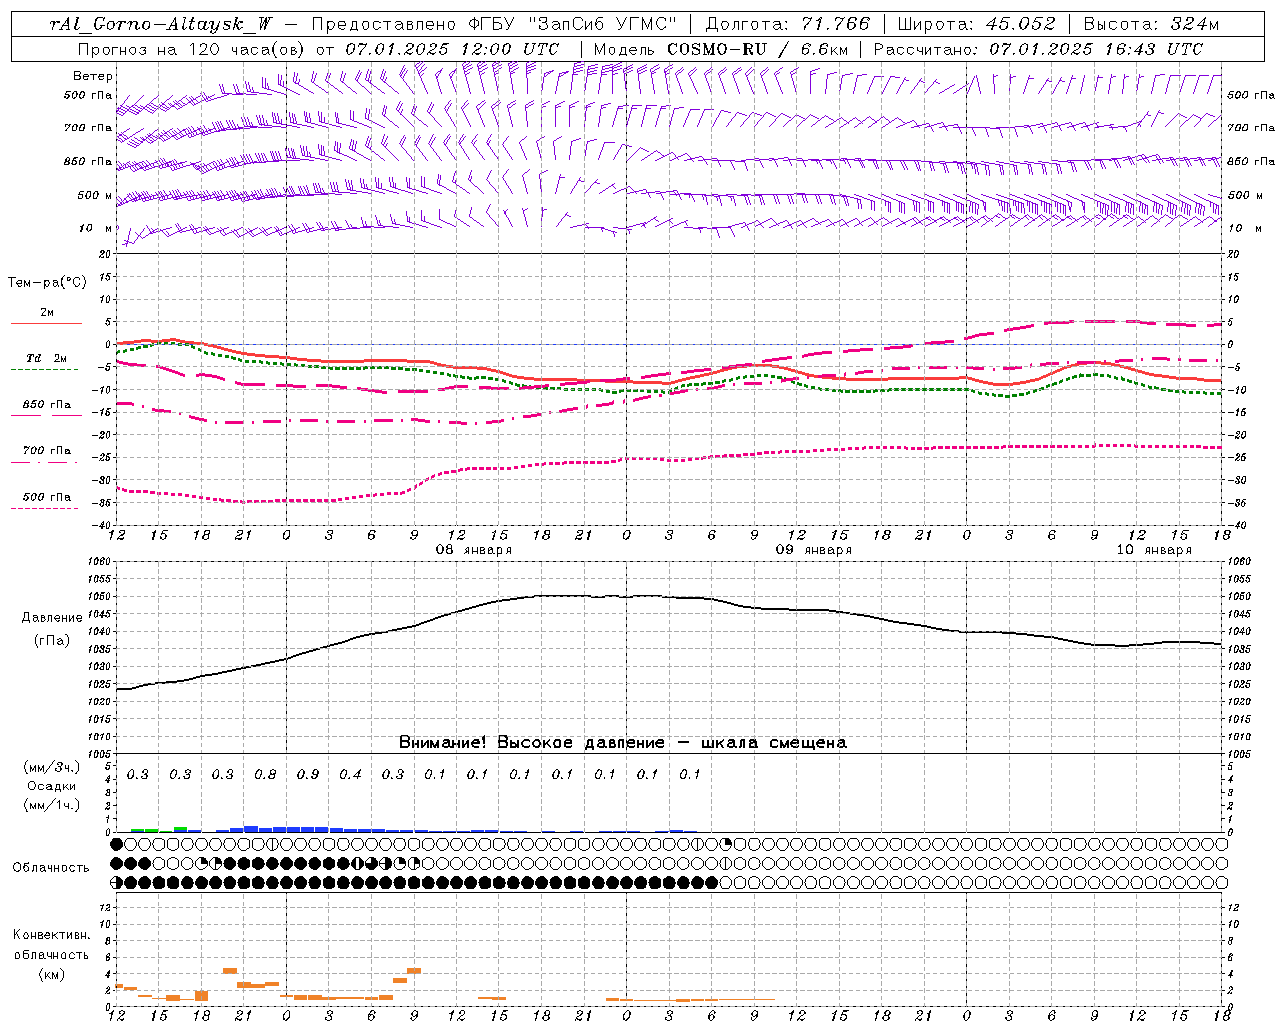The width and height of the screenshot is (1280, 1024).
Task: Click the green dashed Td 2м legend line
Action: coord(45,370)
